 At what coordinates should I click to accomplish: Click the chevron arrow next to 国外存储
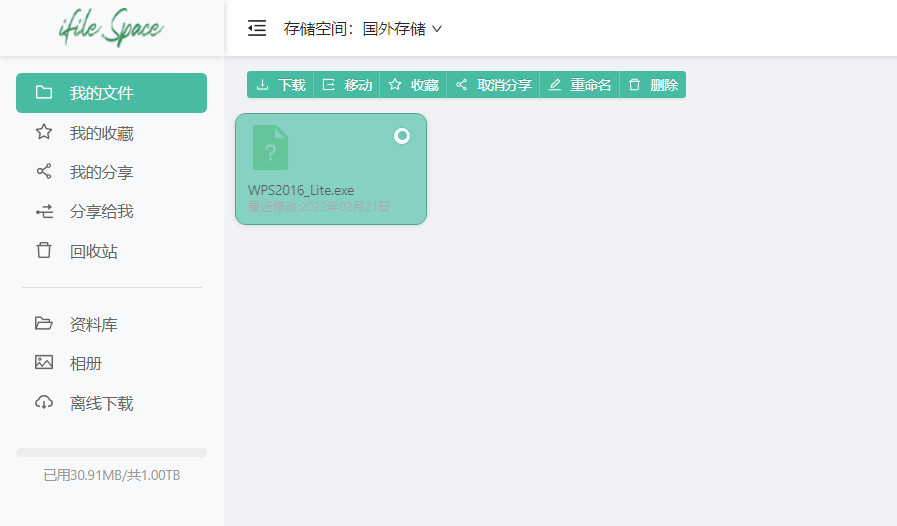pyautogui.click(x=437, y=29)
